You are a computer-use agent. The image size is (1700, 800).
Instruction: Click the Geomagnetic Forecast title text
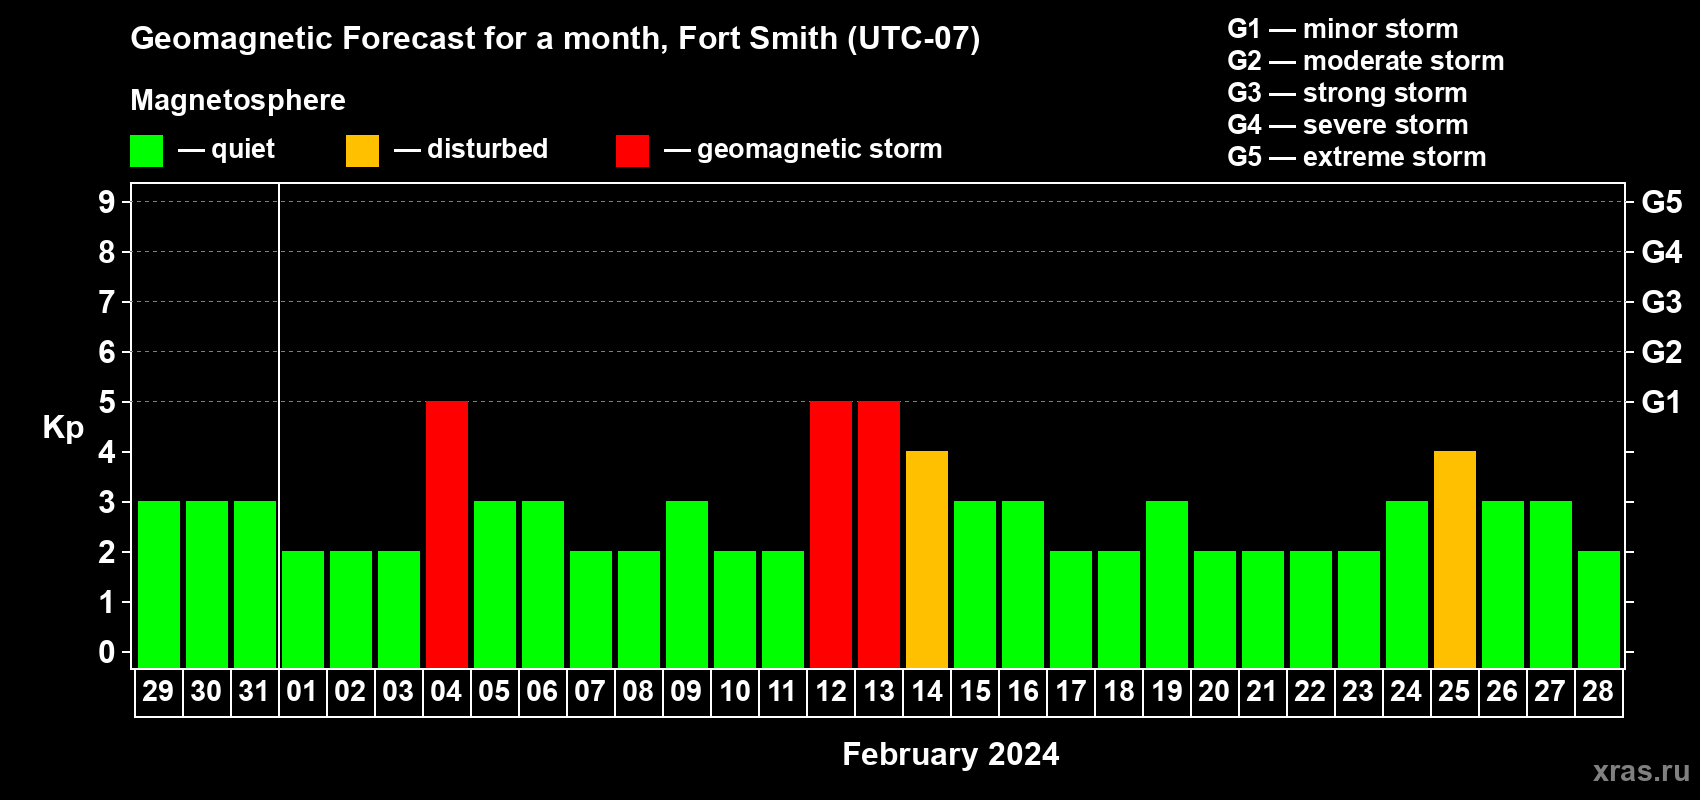555,38
